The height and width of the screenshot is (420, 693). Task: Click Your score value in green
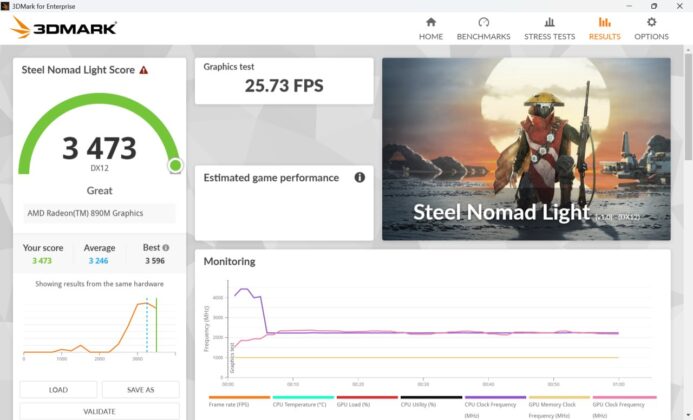(x=42, y=261)
